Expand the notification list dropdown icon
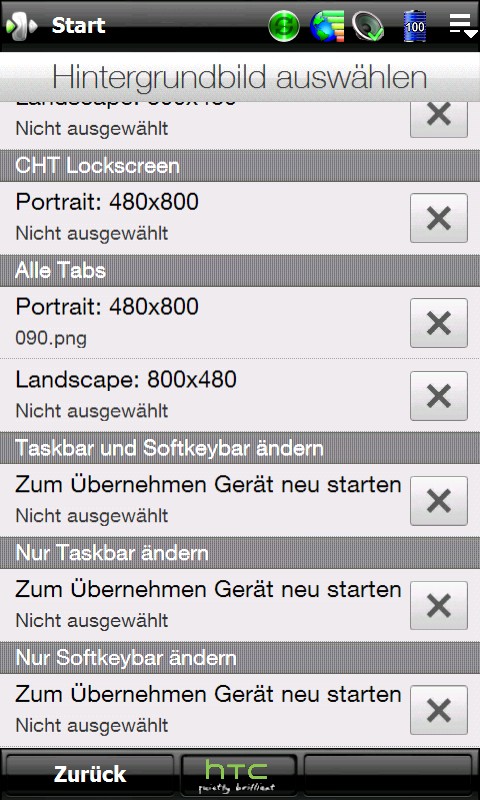 (x=463, y=25)
